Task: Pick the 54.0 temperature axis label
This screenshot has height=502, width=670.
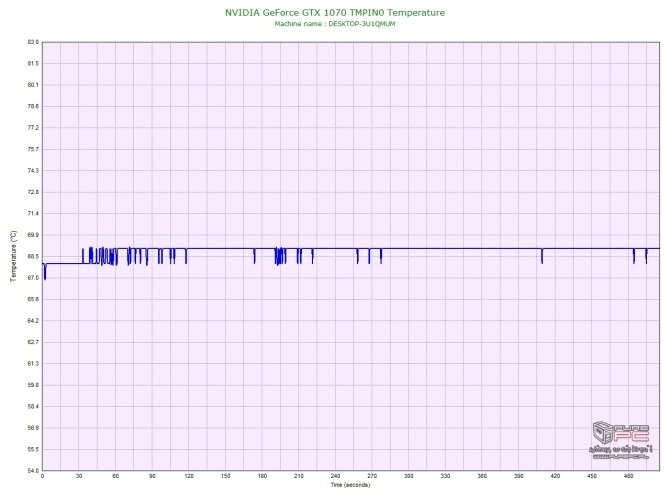Action: click(x=33, y=471)
